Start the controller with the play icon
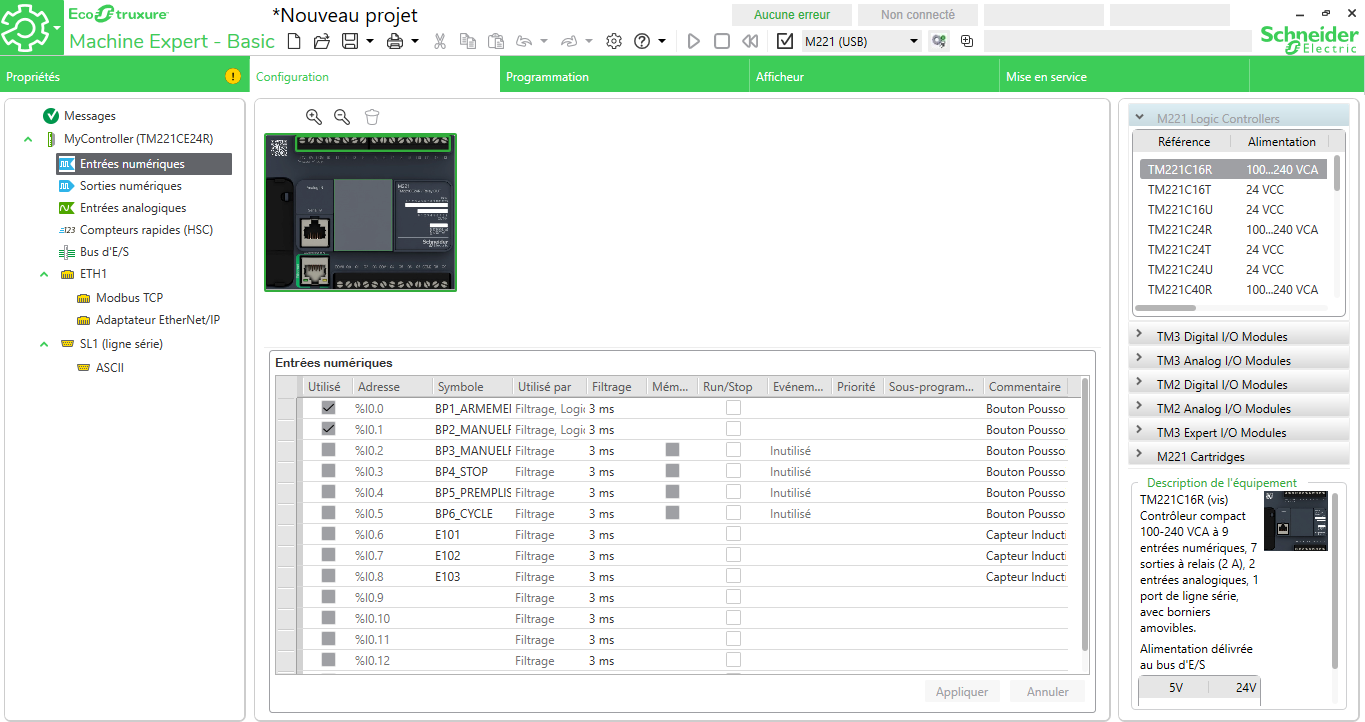 (694, 41)
